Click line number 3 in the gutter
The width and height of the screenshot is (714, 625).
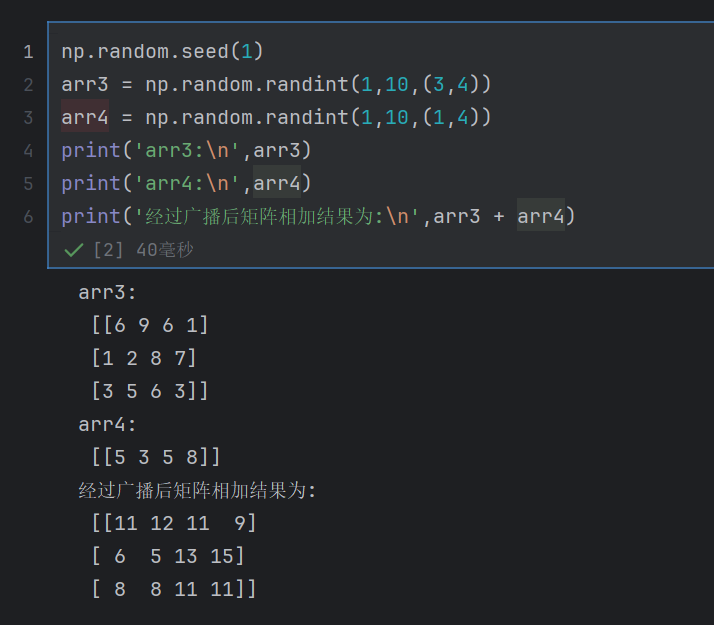coord(28,118)
